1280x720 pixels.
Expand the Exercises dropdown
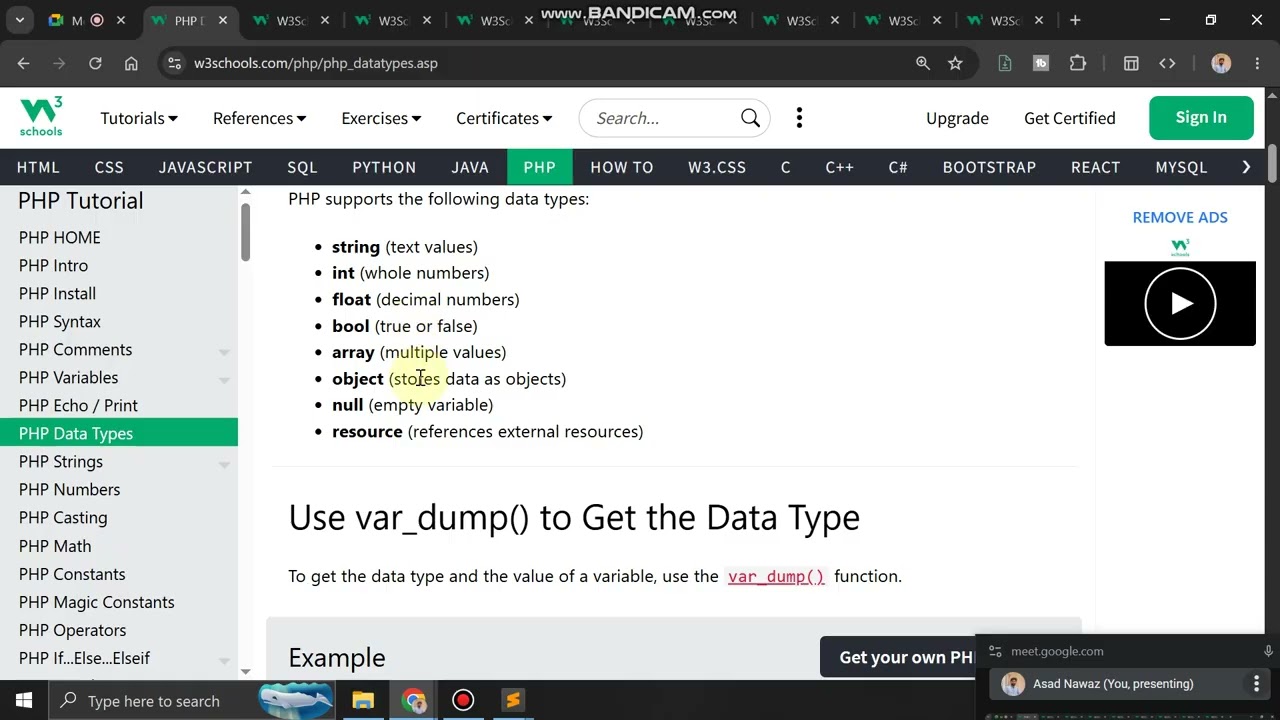point(381,118)
